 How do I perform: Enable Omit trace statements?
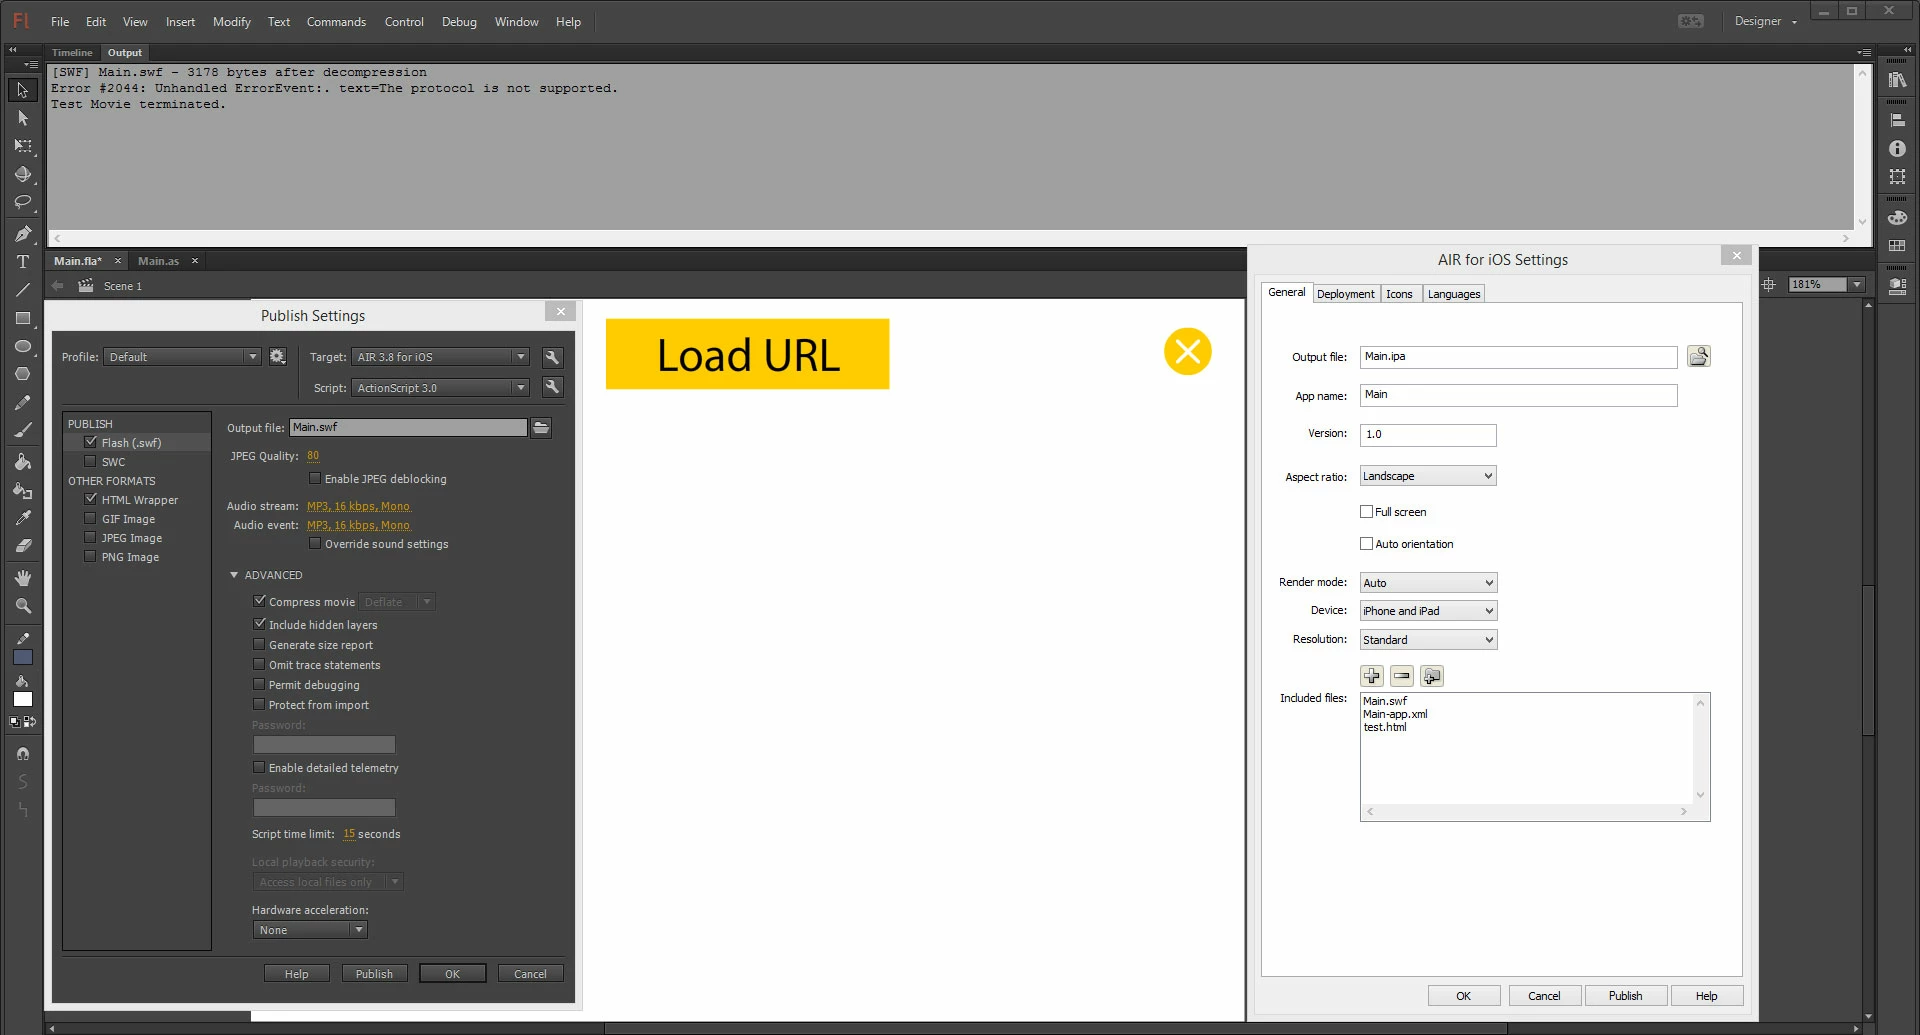260,664
